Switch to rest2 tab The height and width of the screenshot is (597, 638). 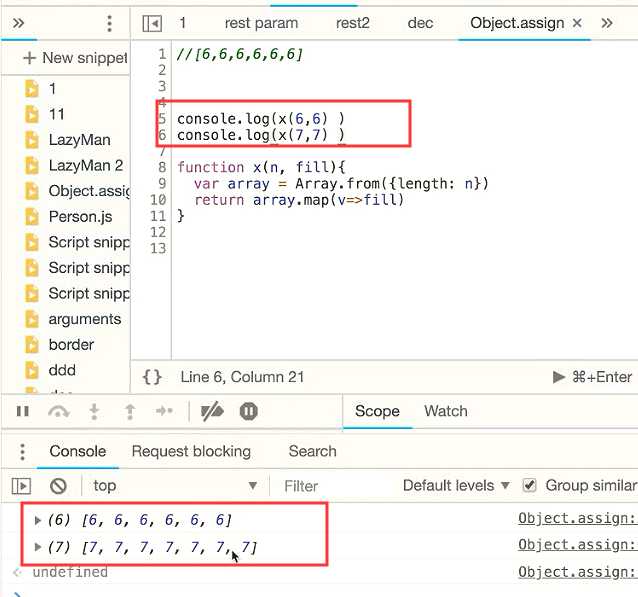[352, 23]
